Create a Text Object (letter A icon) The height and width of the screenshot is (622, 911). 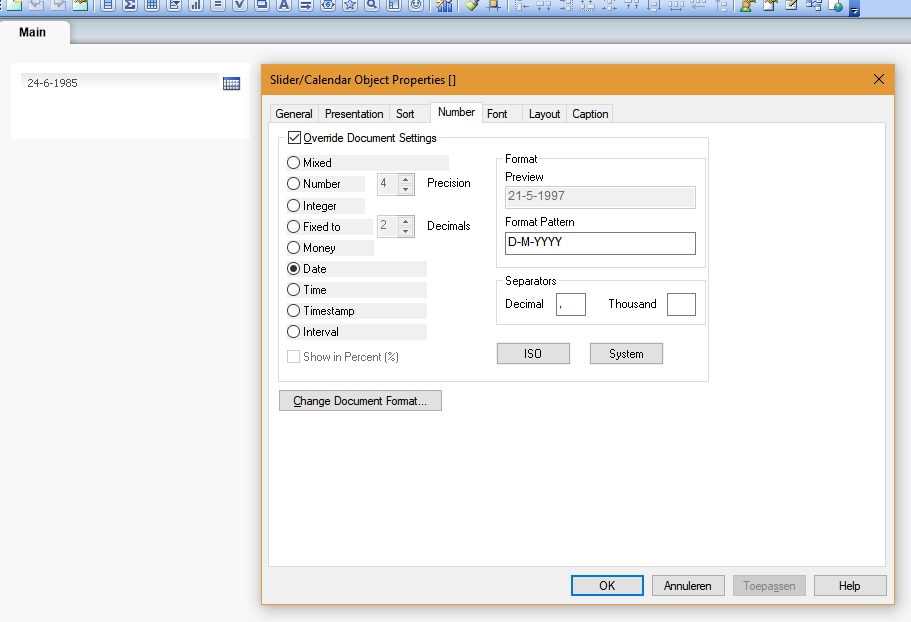coord(284,5)
